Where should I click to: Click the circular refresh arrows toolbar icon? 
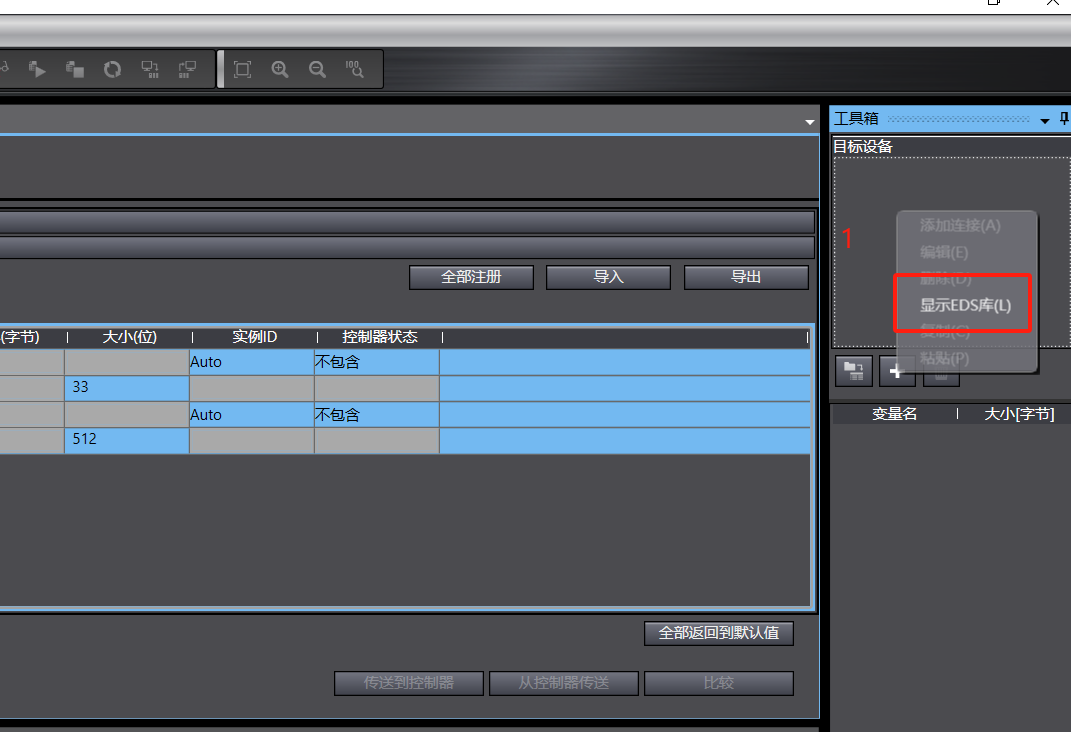112,69
